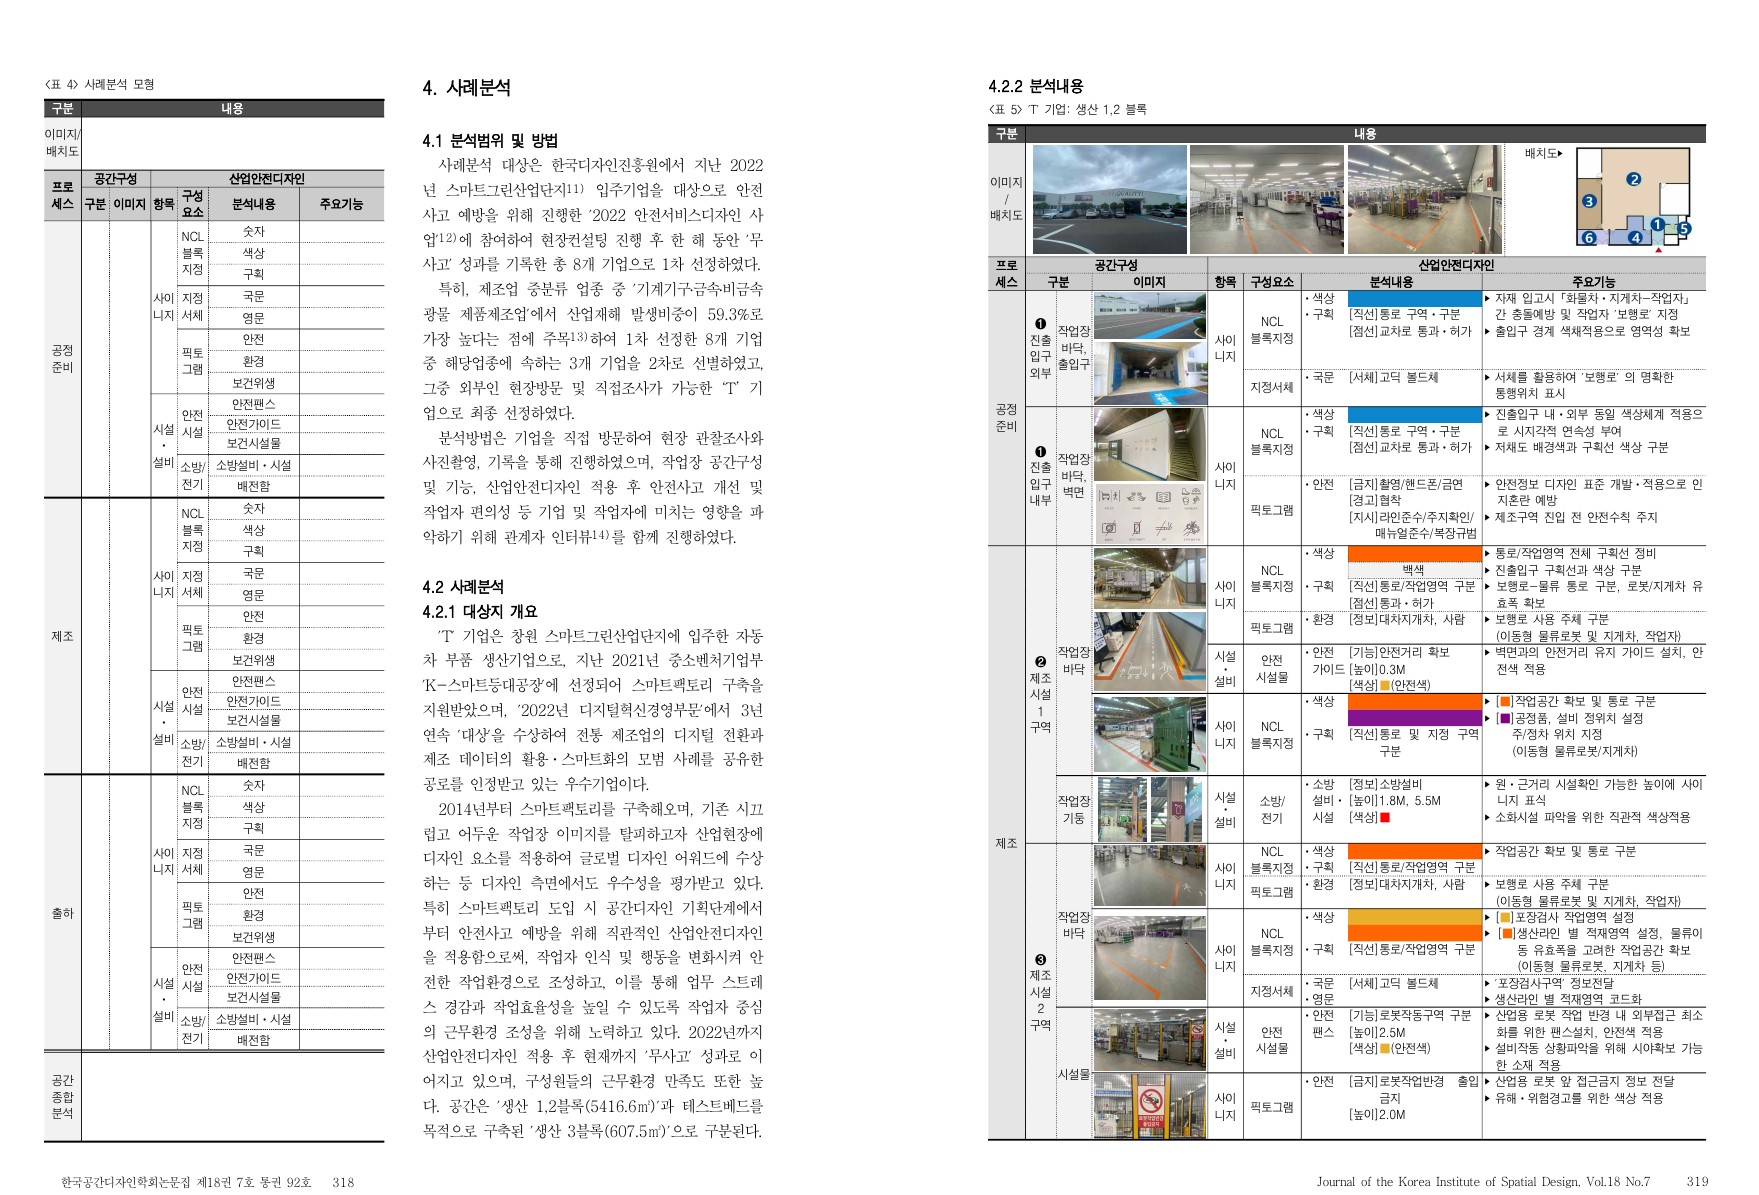Screen dimensions: 1759x1195
Task: Pick the yellow color bar in 포장검사 row
Action: coord(1413,917)
